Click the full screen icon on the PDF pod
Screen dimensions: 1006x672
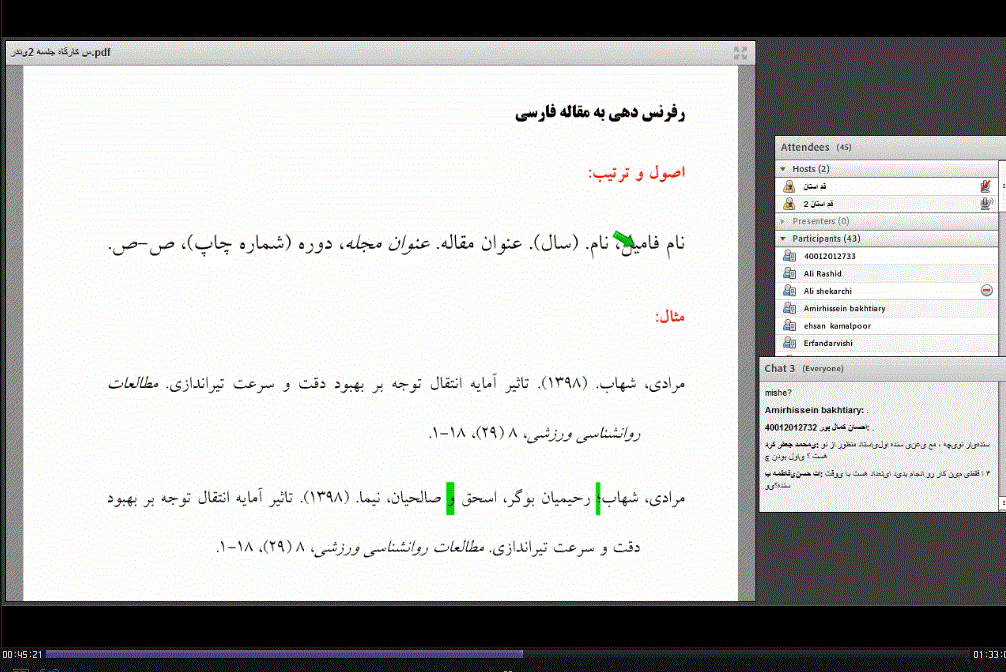tap(740, 52)
